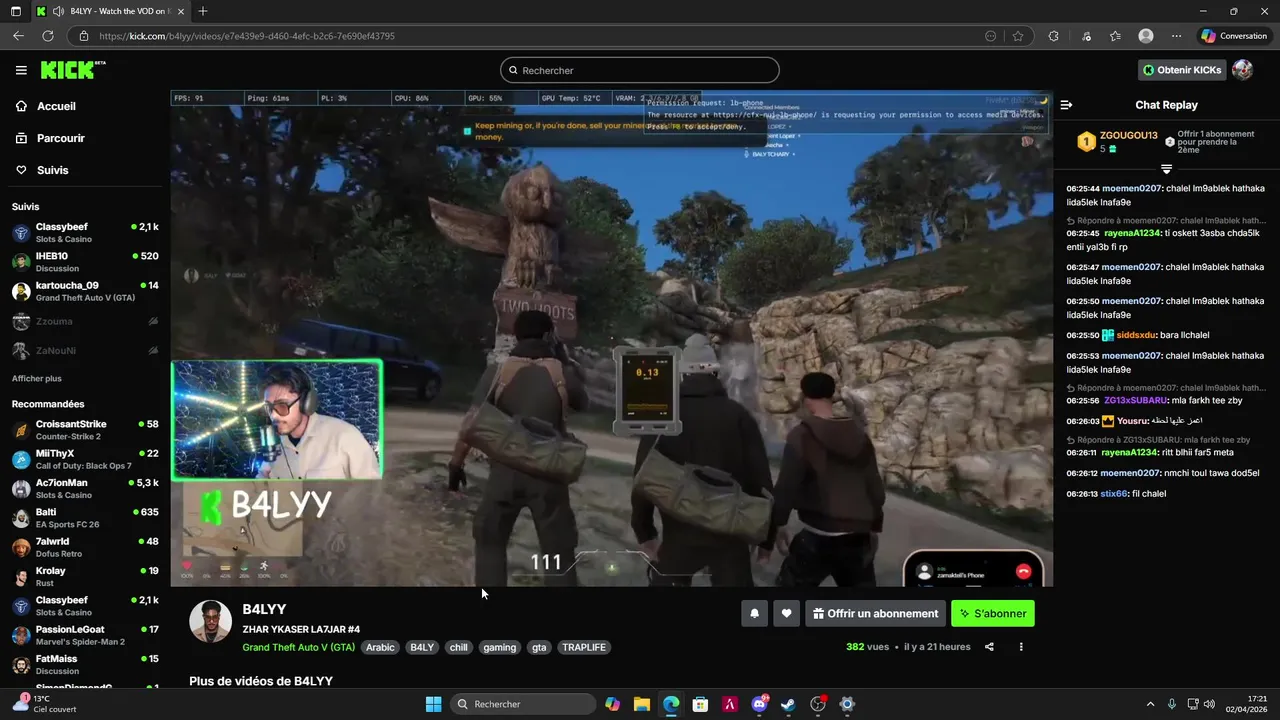
Task: Click Offrir un abonnement button
Action: (875, 613)
